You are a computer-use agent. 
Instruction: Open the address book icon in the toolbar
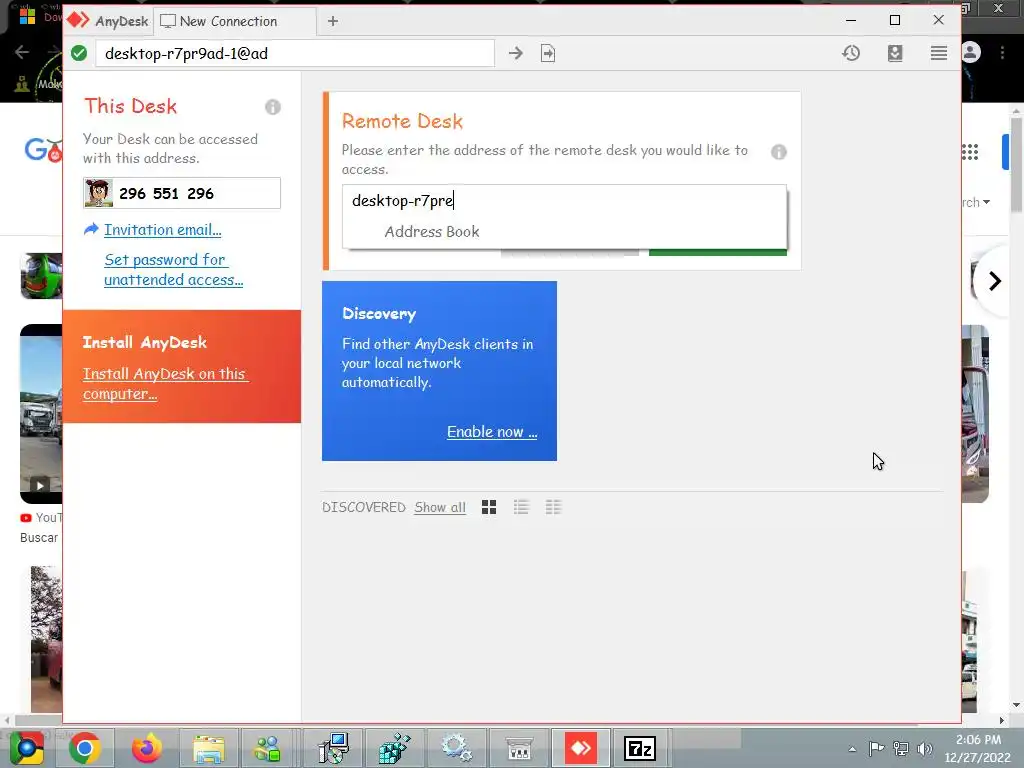895,53
